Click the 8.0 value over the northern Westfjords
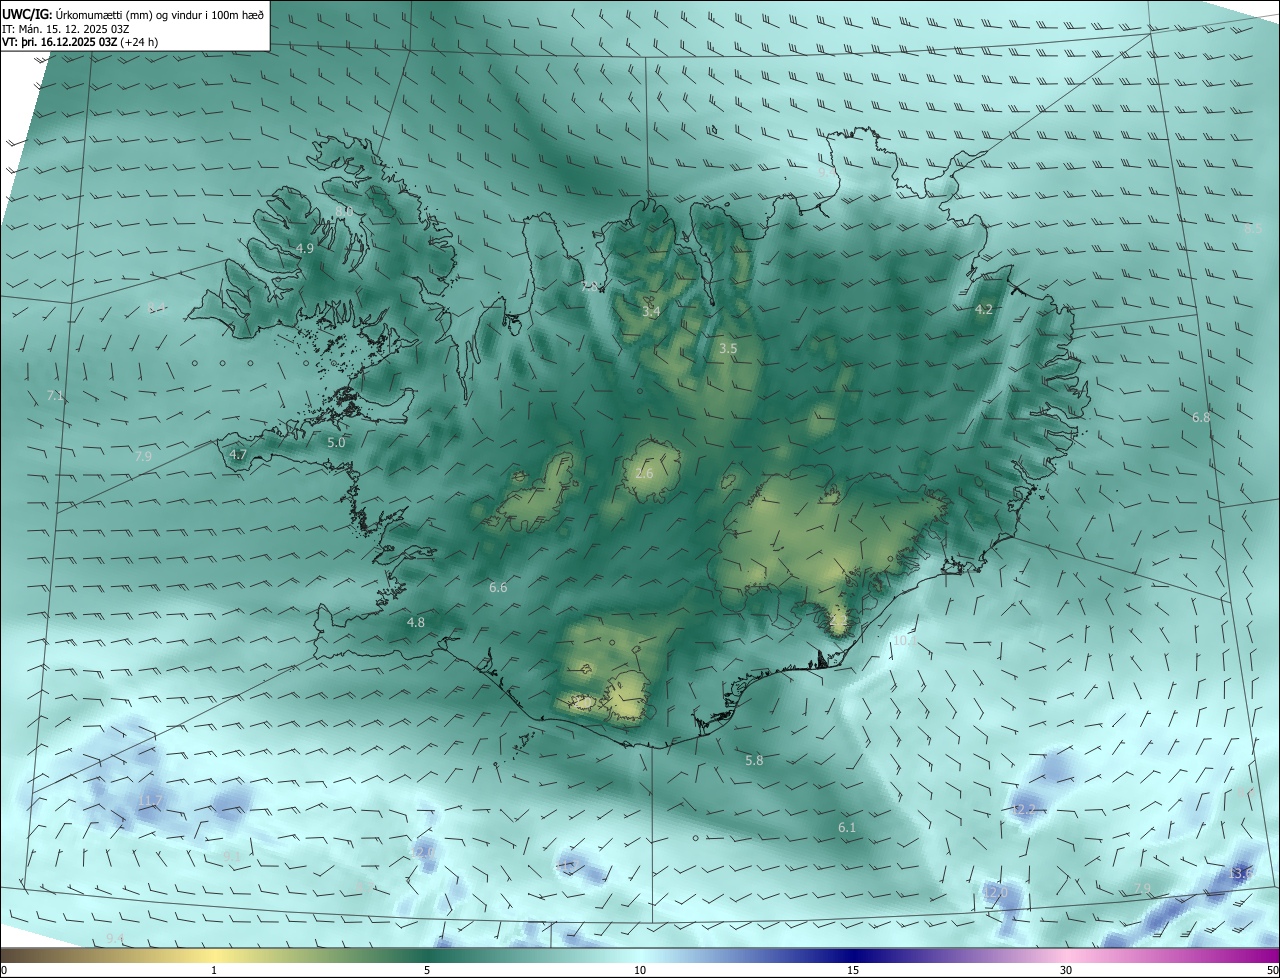The height and width of the screenshot is (978, 1280). (x=344, y=211)
